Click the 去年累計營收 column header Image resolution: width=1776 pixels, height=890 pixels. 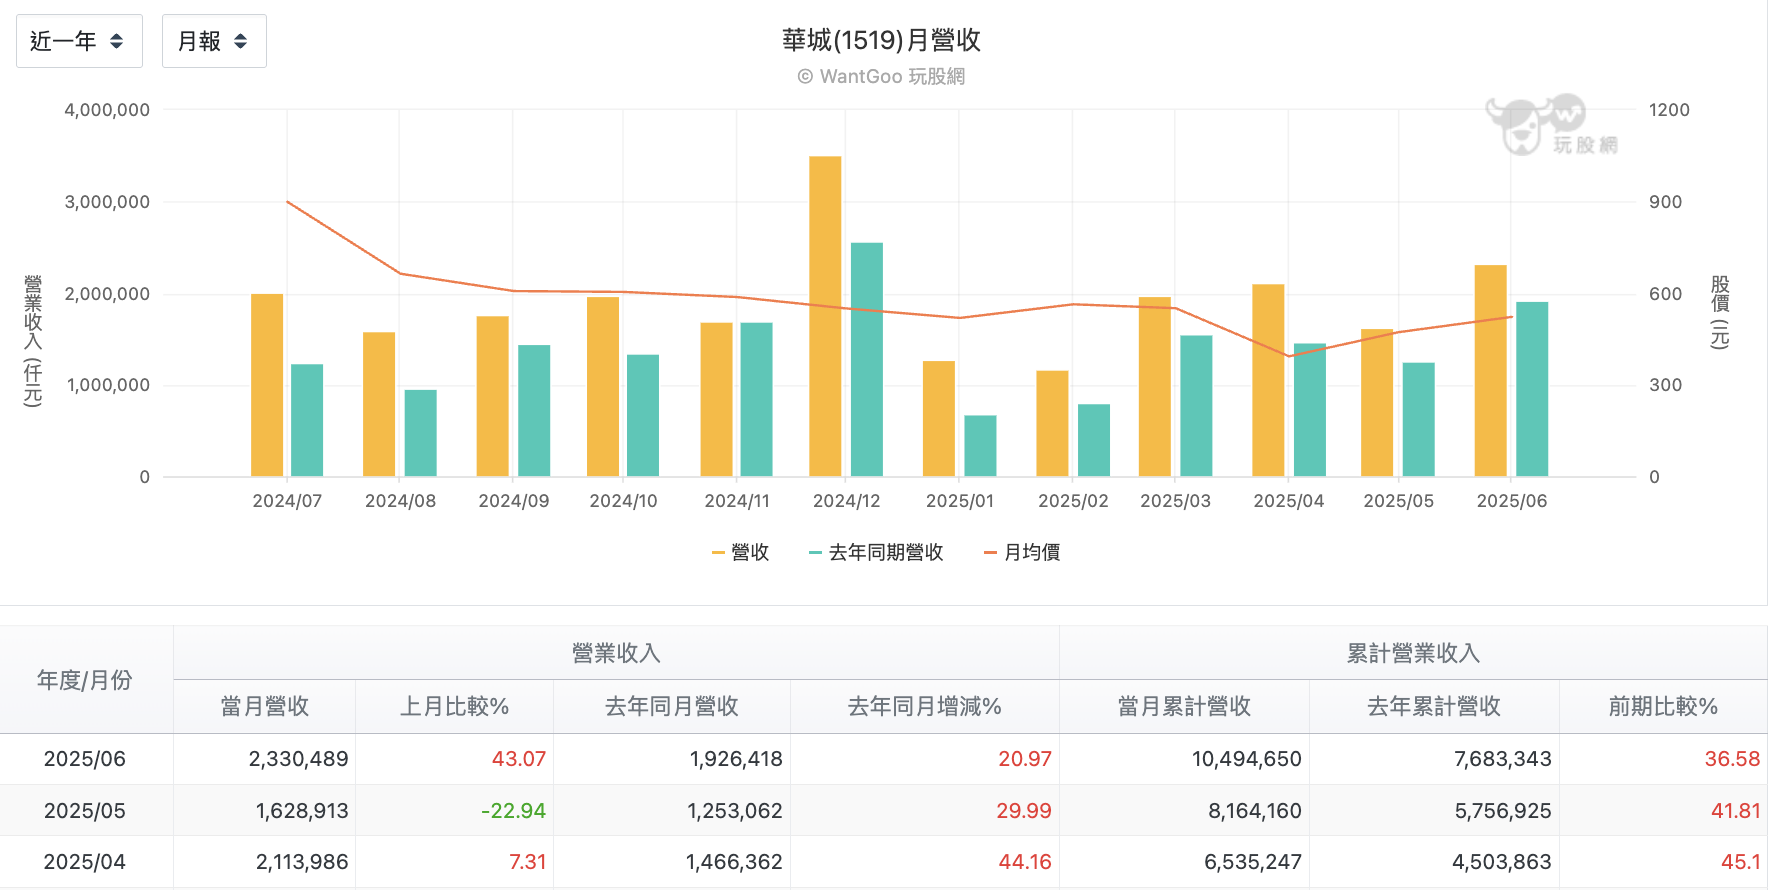pyautogui.click(x=1435, y=707)
